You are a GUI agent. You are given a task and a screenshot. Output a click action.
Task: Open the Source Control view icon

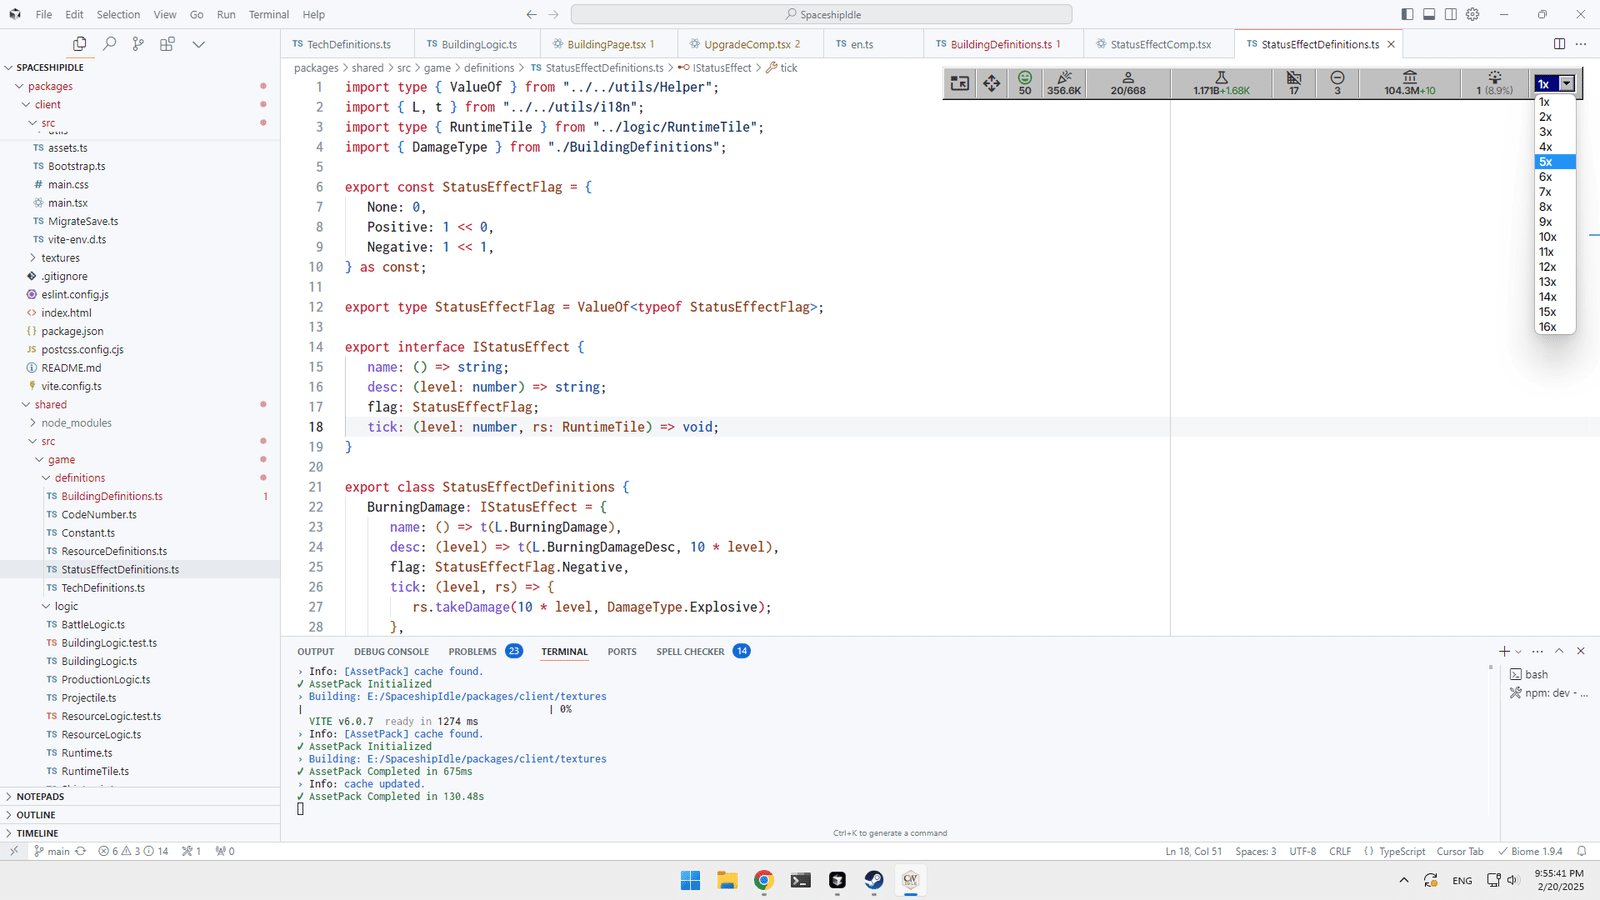(138, 44)
